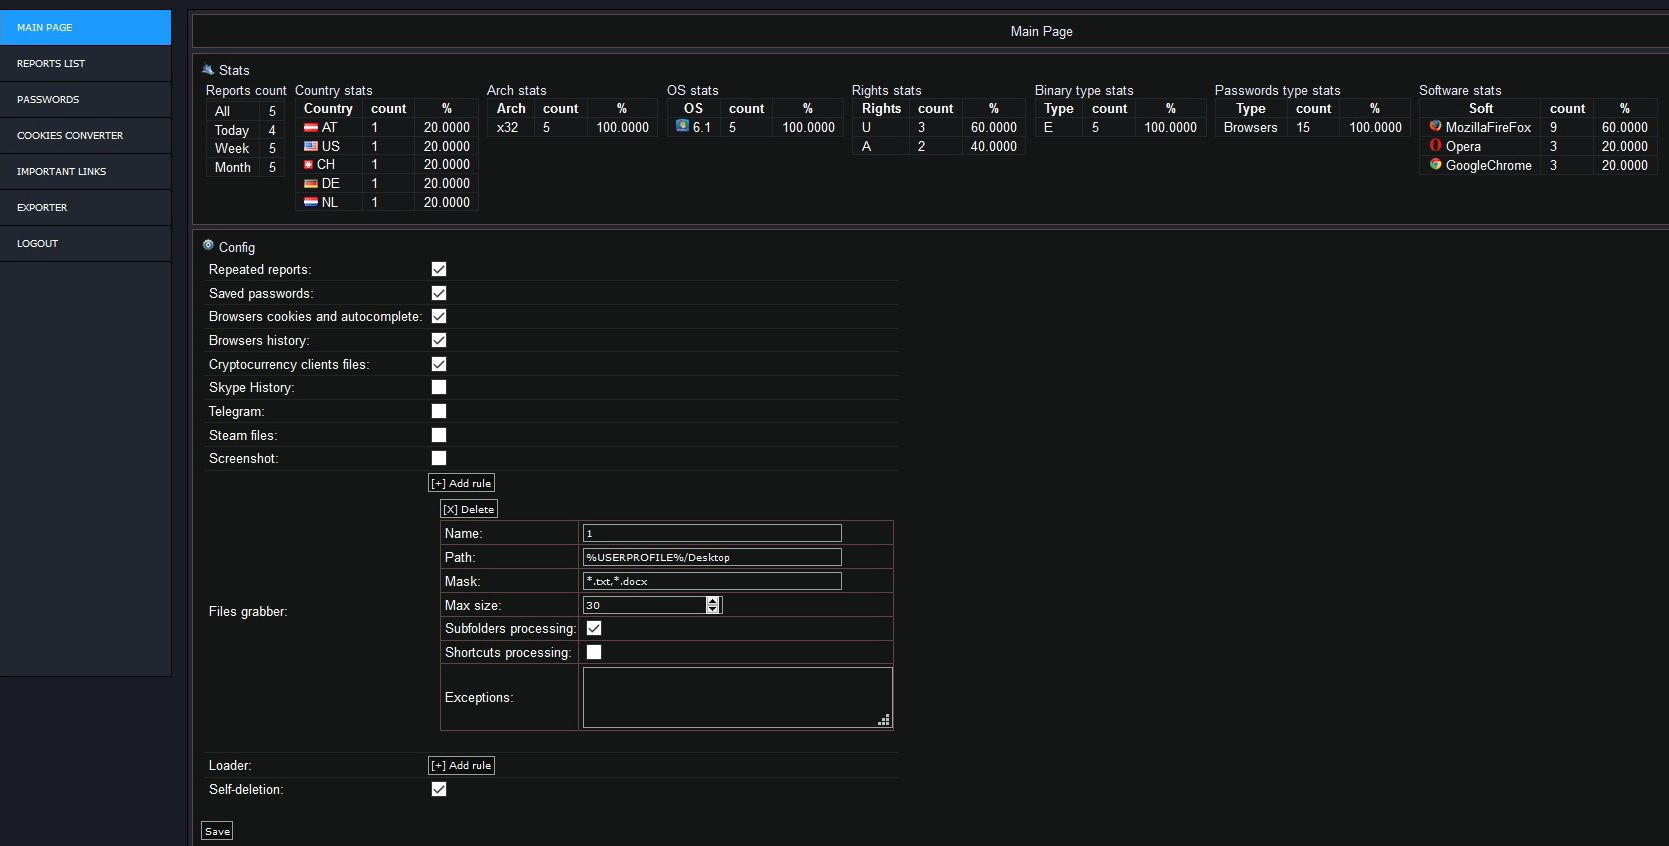This screenshot has width=1669, height=846.
Task: Toggle the Screenshot checkbox
Action: 439,458
